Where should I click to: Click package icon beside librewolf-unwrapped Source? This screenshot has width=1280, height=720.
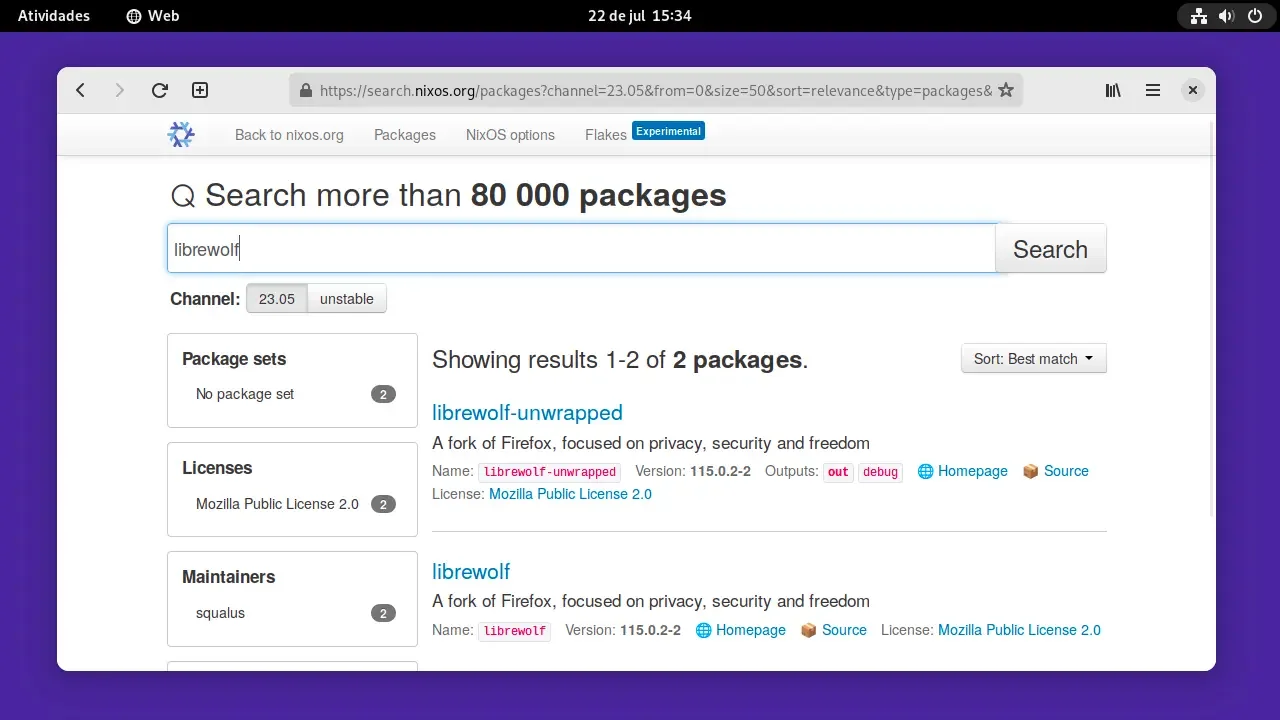point(1031,471)
